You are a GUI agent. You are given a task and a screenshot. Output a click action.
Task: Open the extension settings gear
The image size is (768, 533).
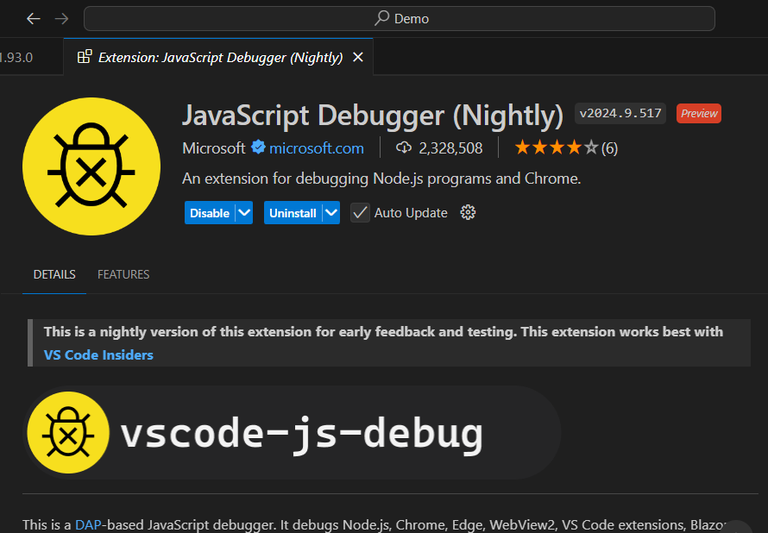coord(468,213)
